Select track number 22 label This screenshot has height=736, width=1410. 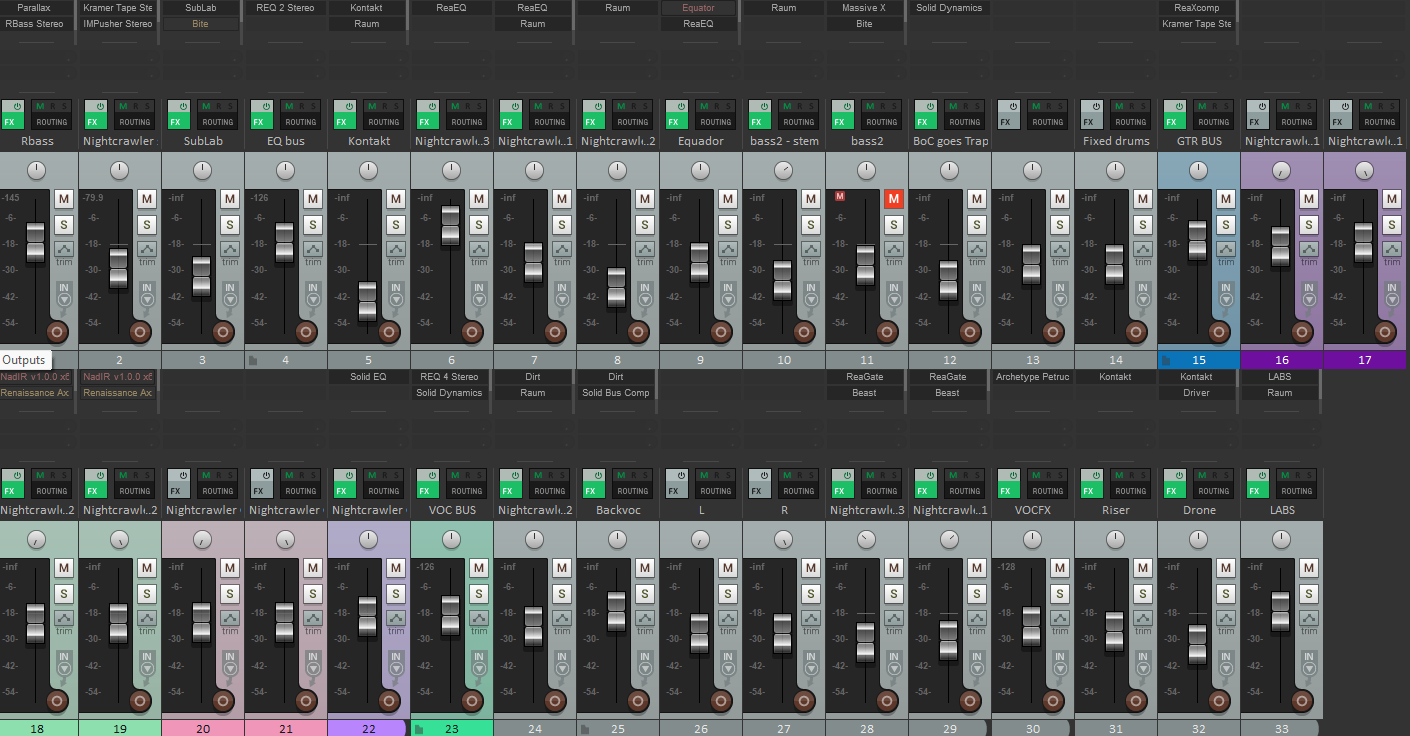pyautogui.click(x=369, y=729)
